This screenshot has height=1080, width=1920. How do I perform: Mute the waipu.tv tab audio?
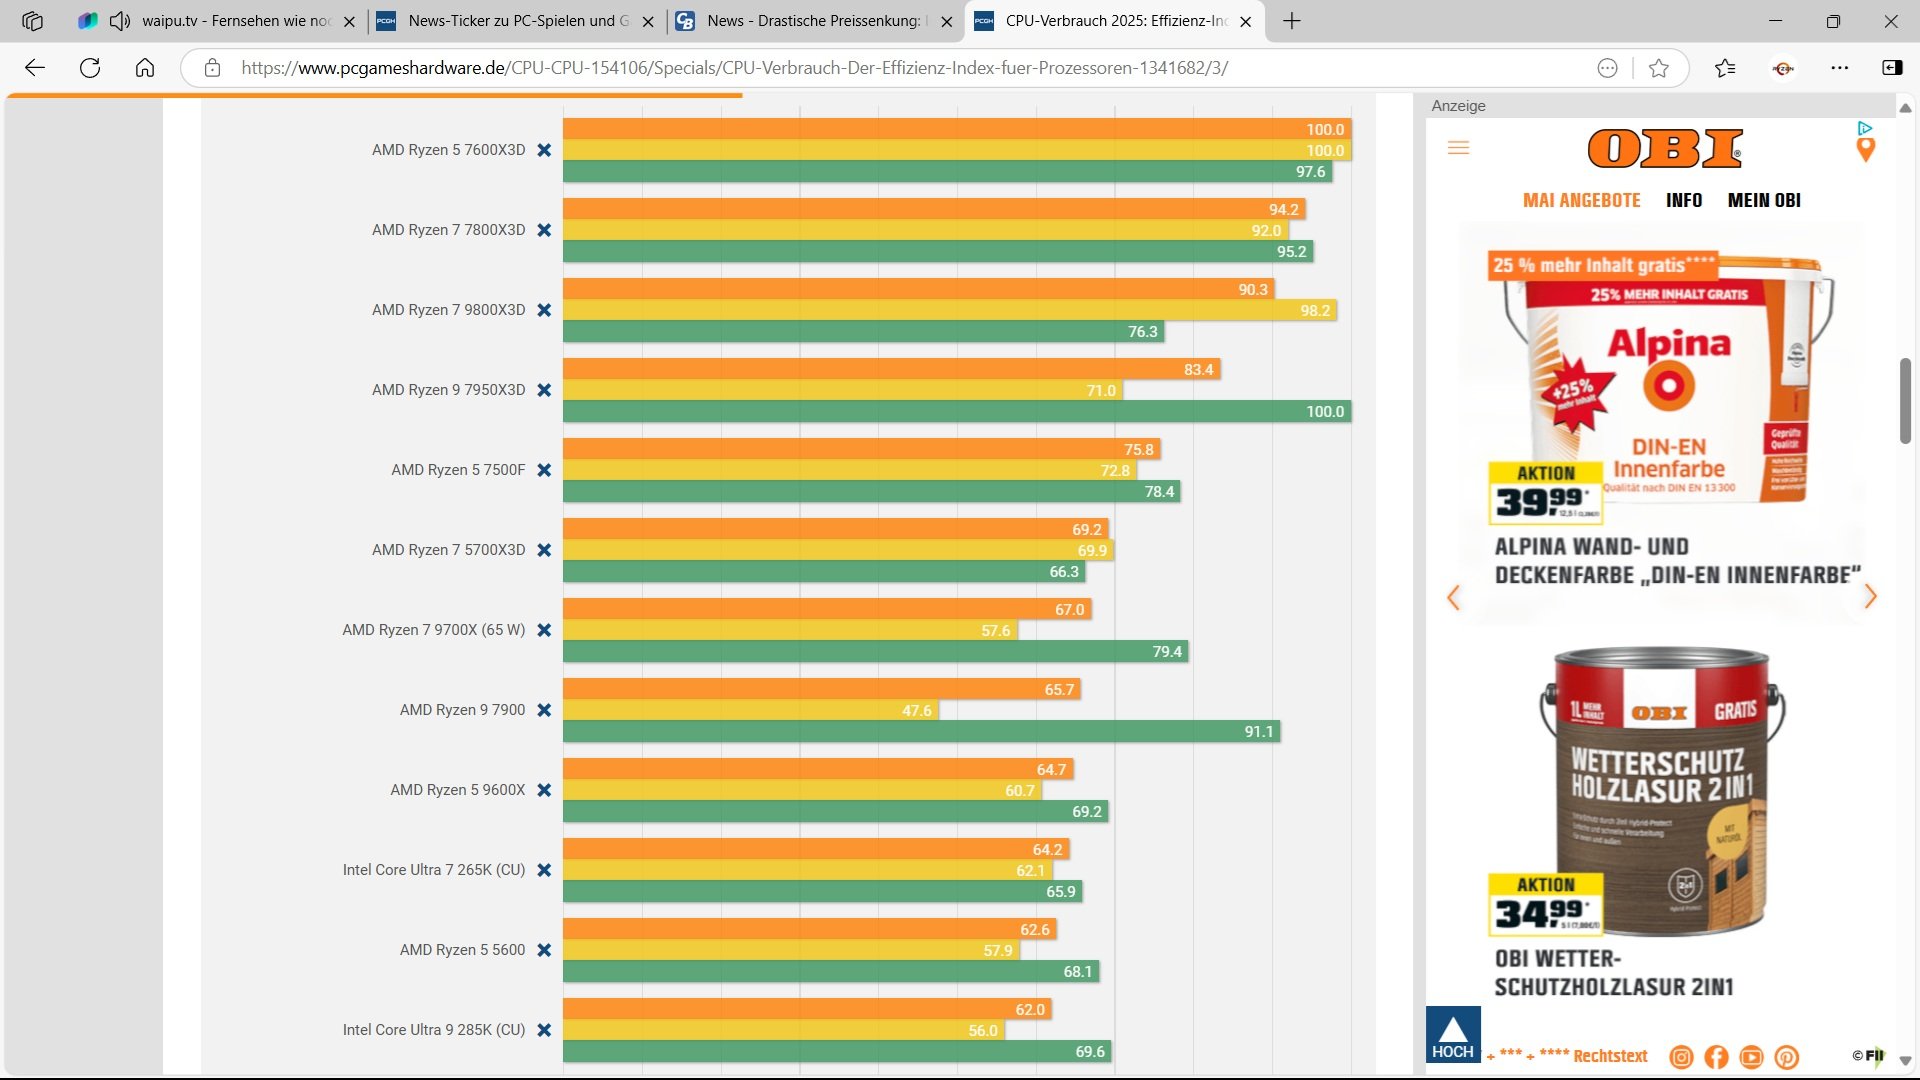(120, 21)
